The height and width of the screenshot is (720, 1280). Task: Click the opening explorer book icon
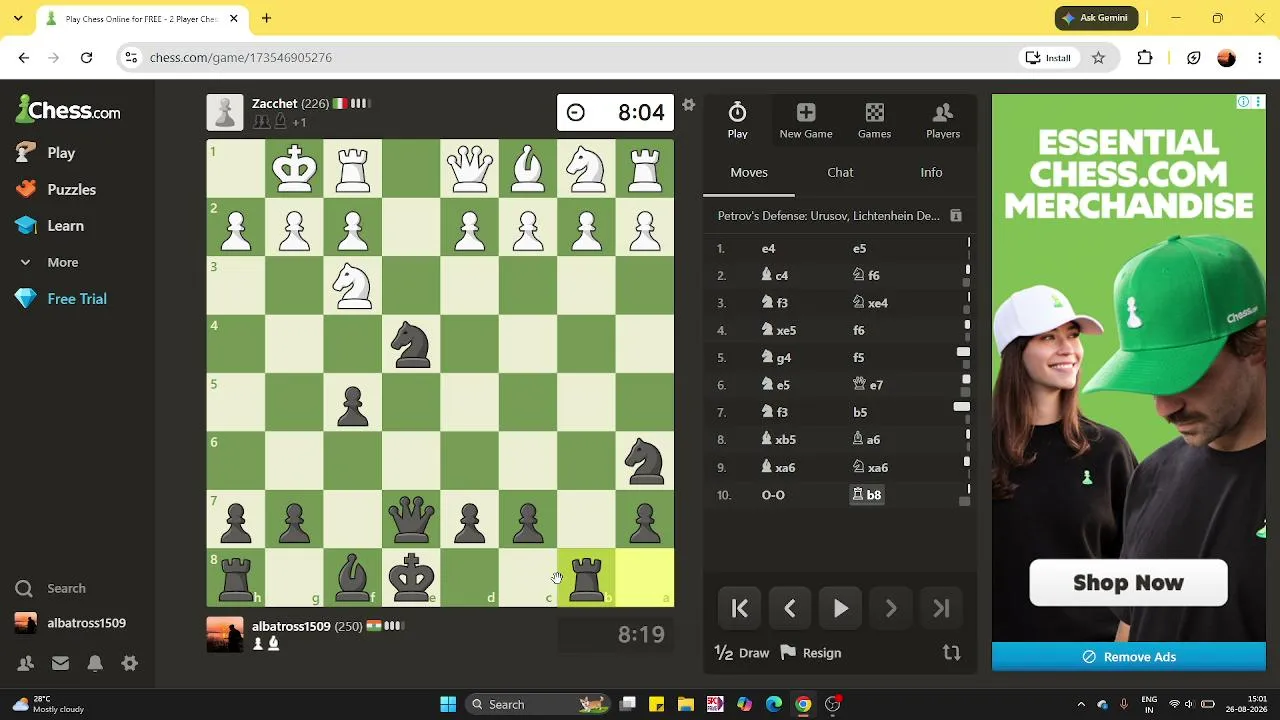coord(955,216)
